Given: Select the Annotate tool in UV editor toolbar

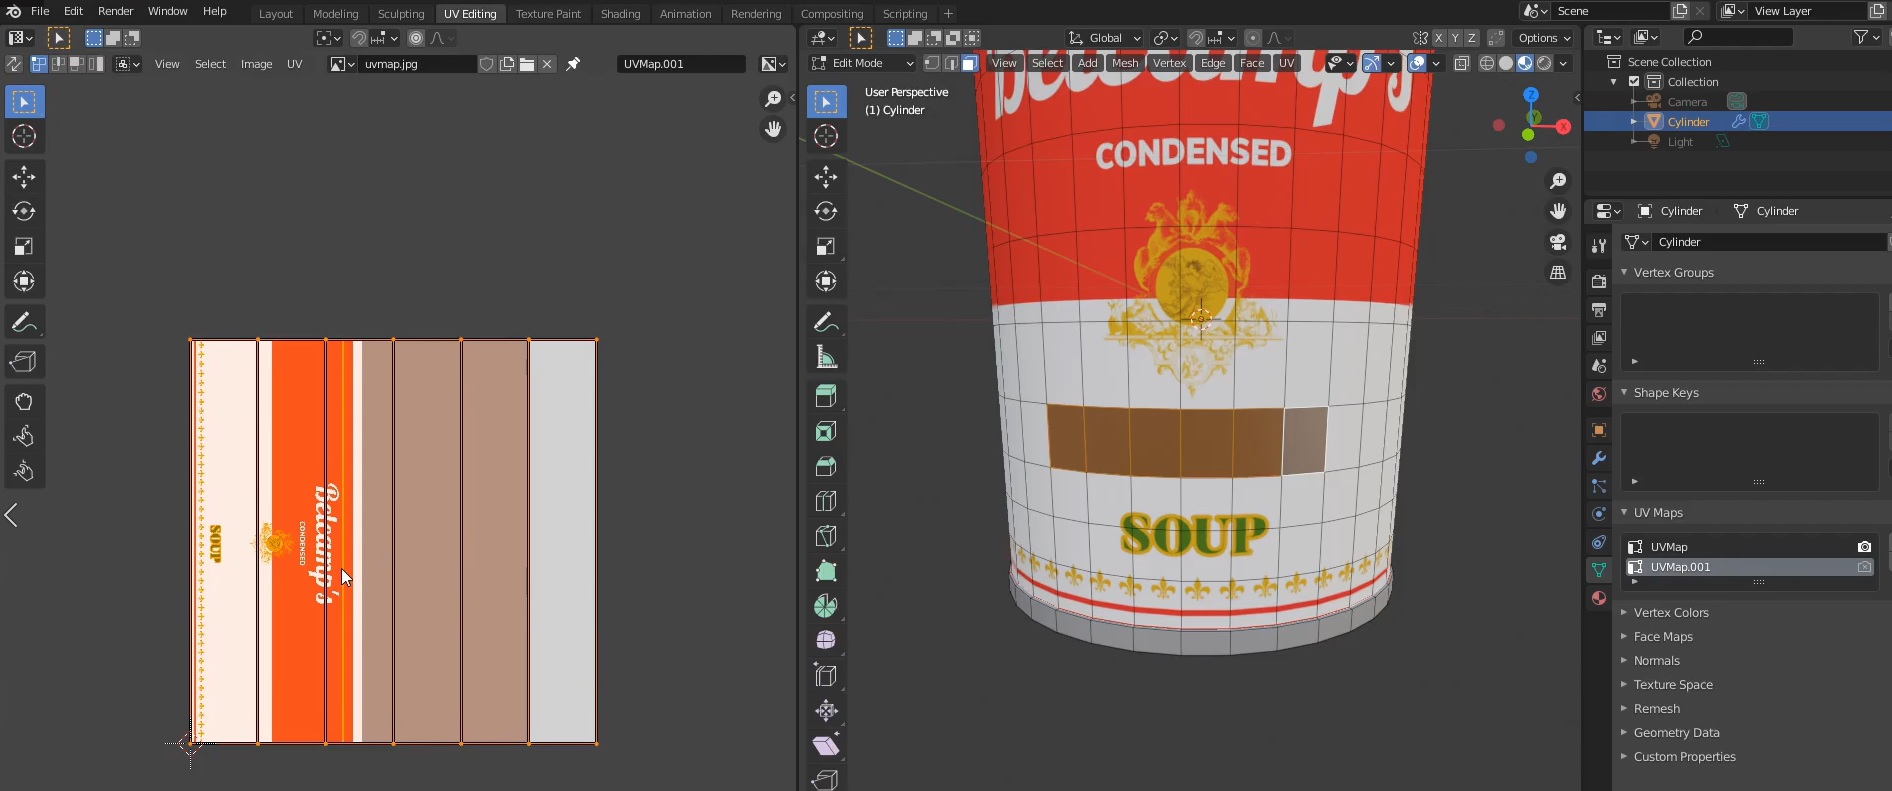Looking at the screenshot, I should coord(24,322).
